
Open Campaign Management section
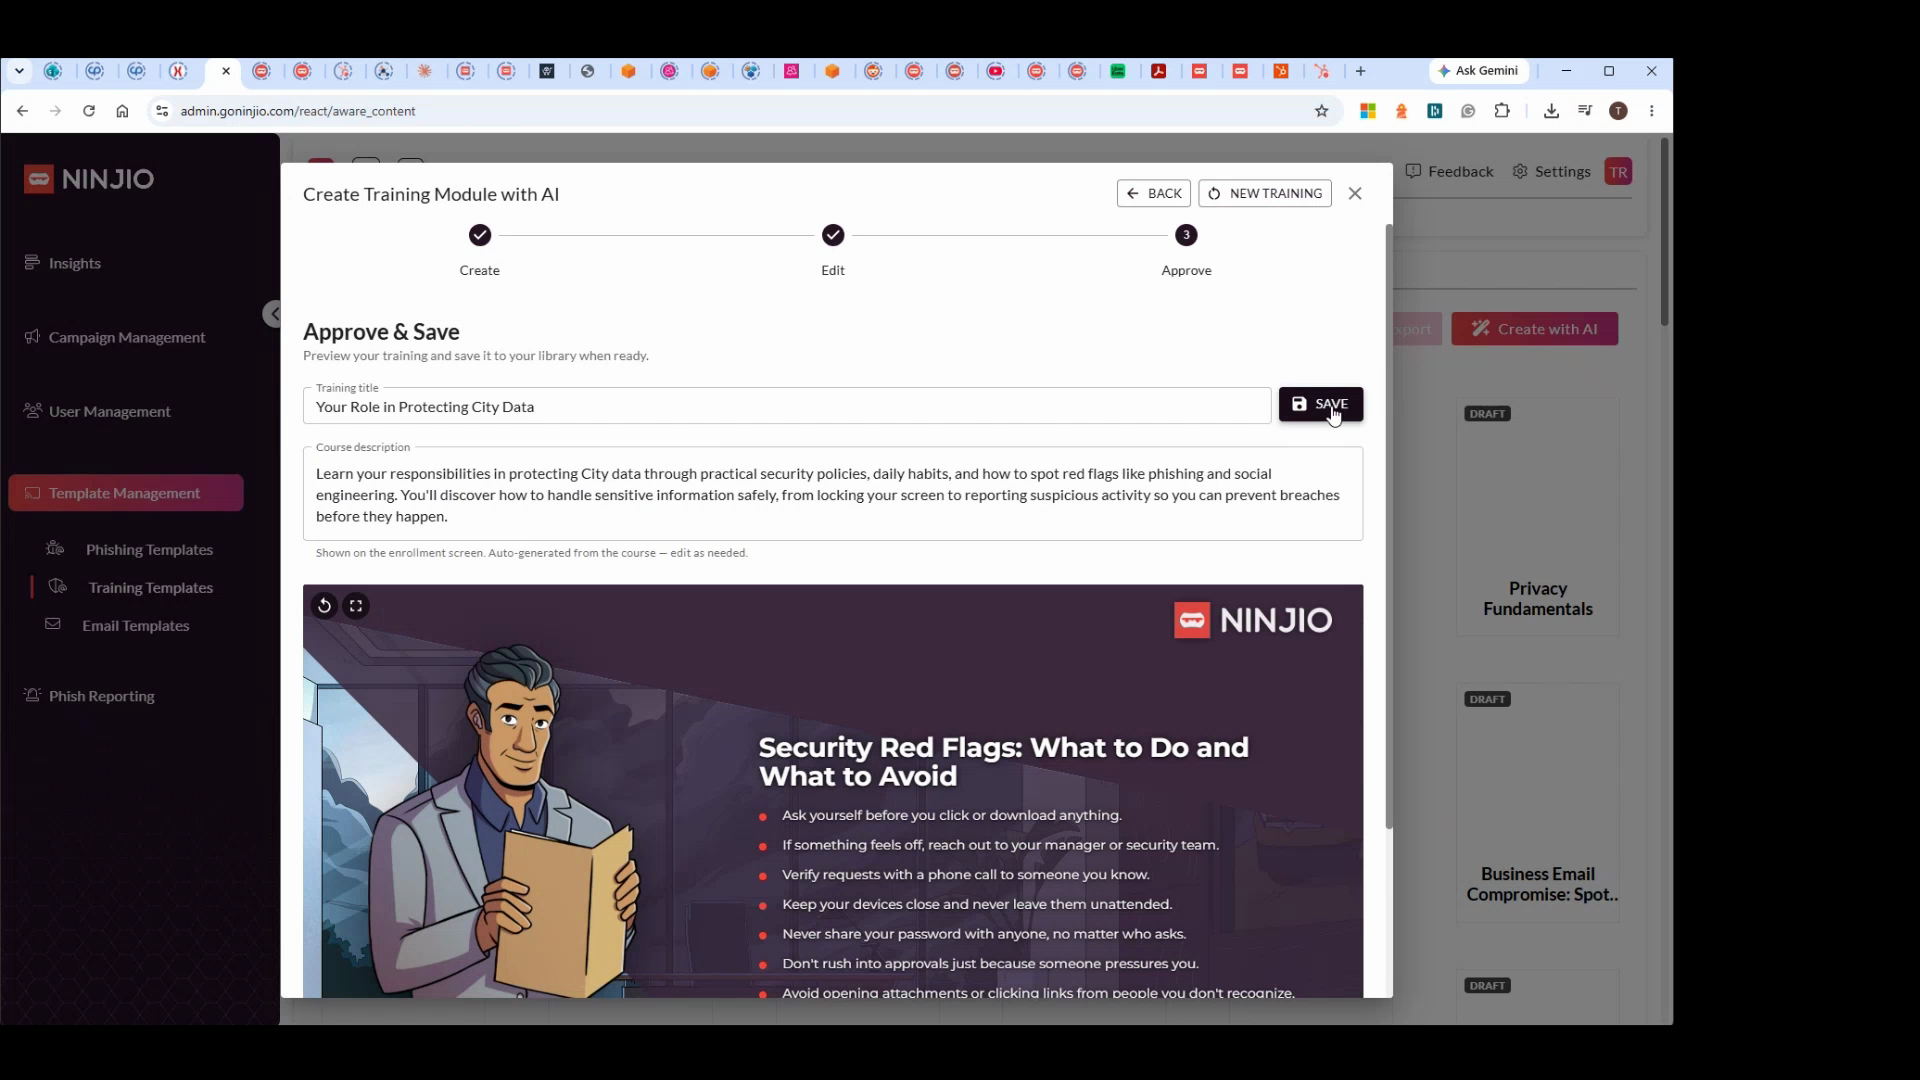click(126, 337)
